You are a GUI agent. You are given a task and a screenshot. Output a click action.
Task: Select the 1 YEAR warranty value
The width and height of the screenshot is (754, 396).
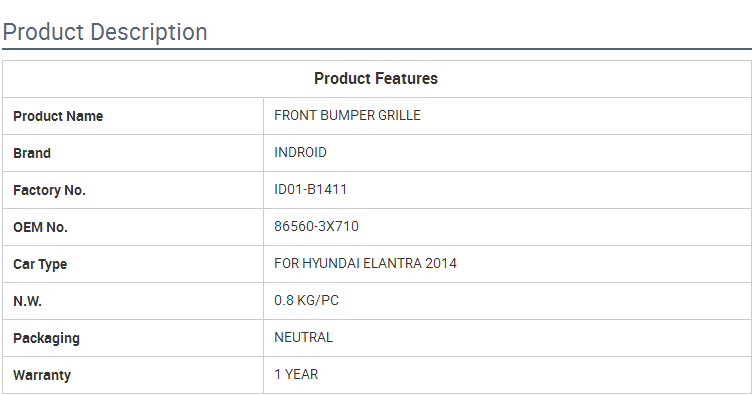click(296, 374)
